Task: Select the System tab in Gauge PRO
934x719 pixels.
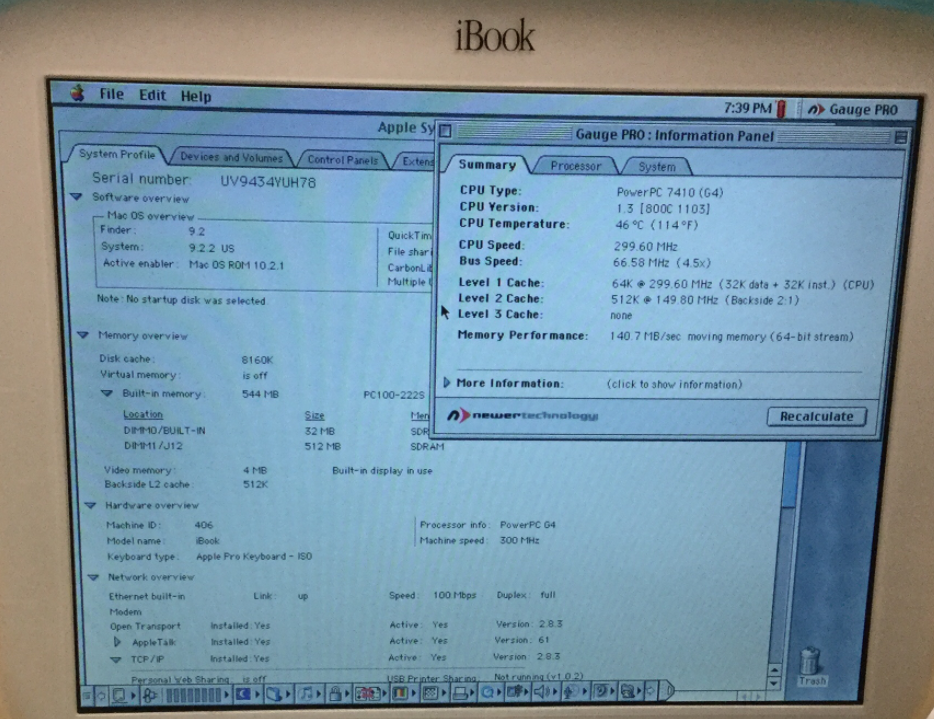Action: pyautogui.click(x=656, y=167)
